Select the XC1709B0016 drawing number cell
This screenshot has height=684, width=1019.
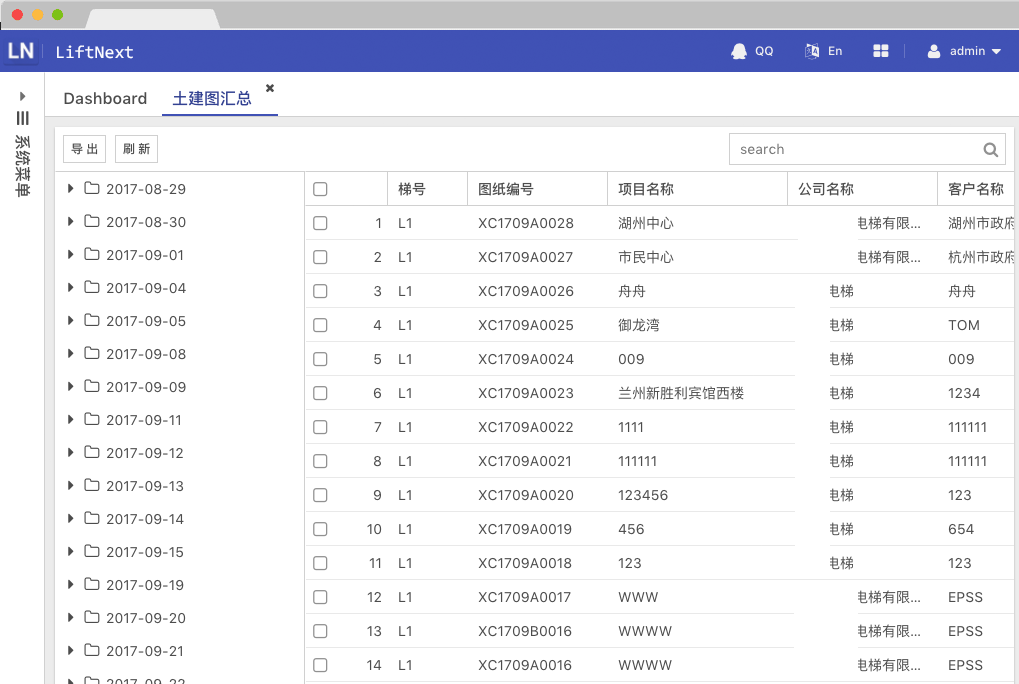pos(525,631)
